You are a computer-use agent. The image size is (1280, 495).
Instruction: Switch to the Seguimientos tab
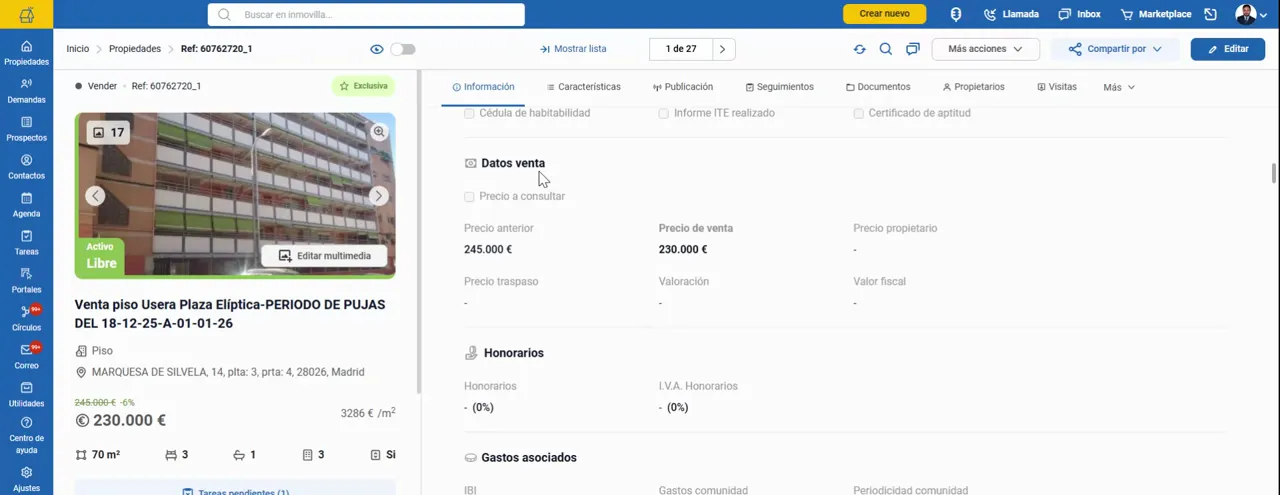click(x=779, y=87)
